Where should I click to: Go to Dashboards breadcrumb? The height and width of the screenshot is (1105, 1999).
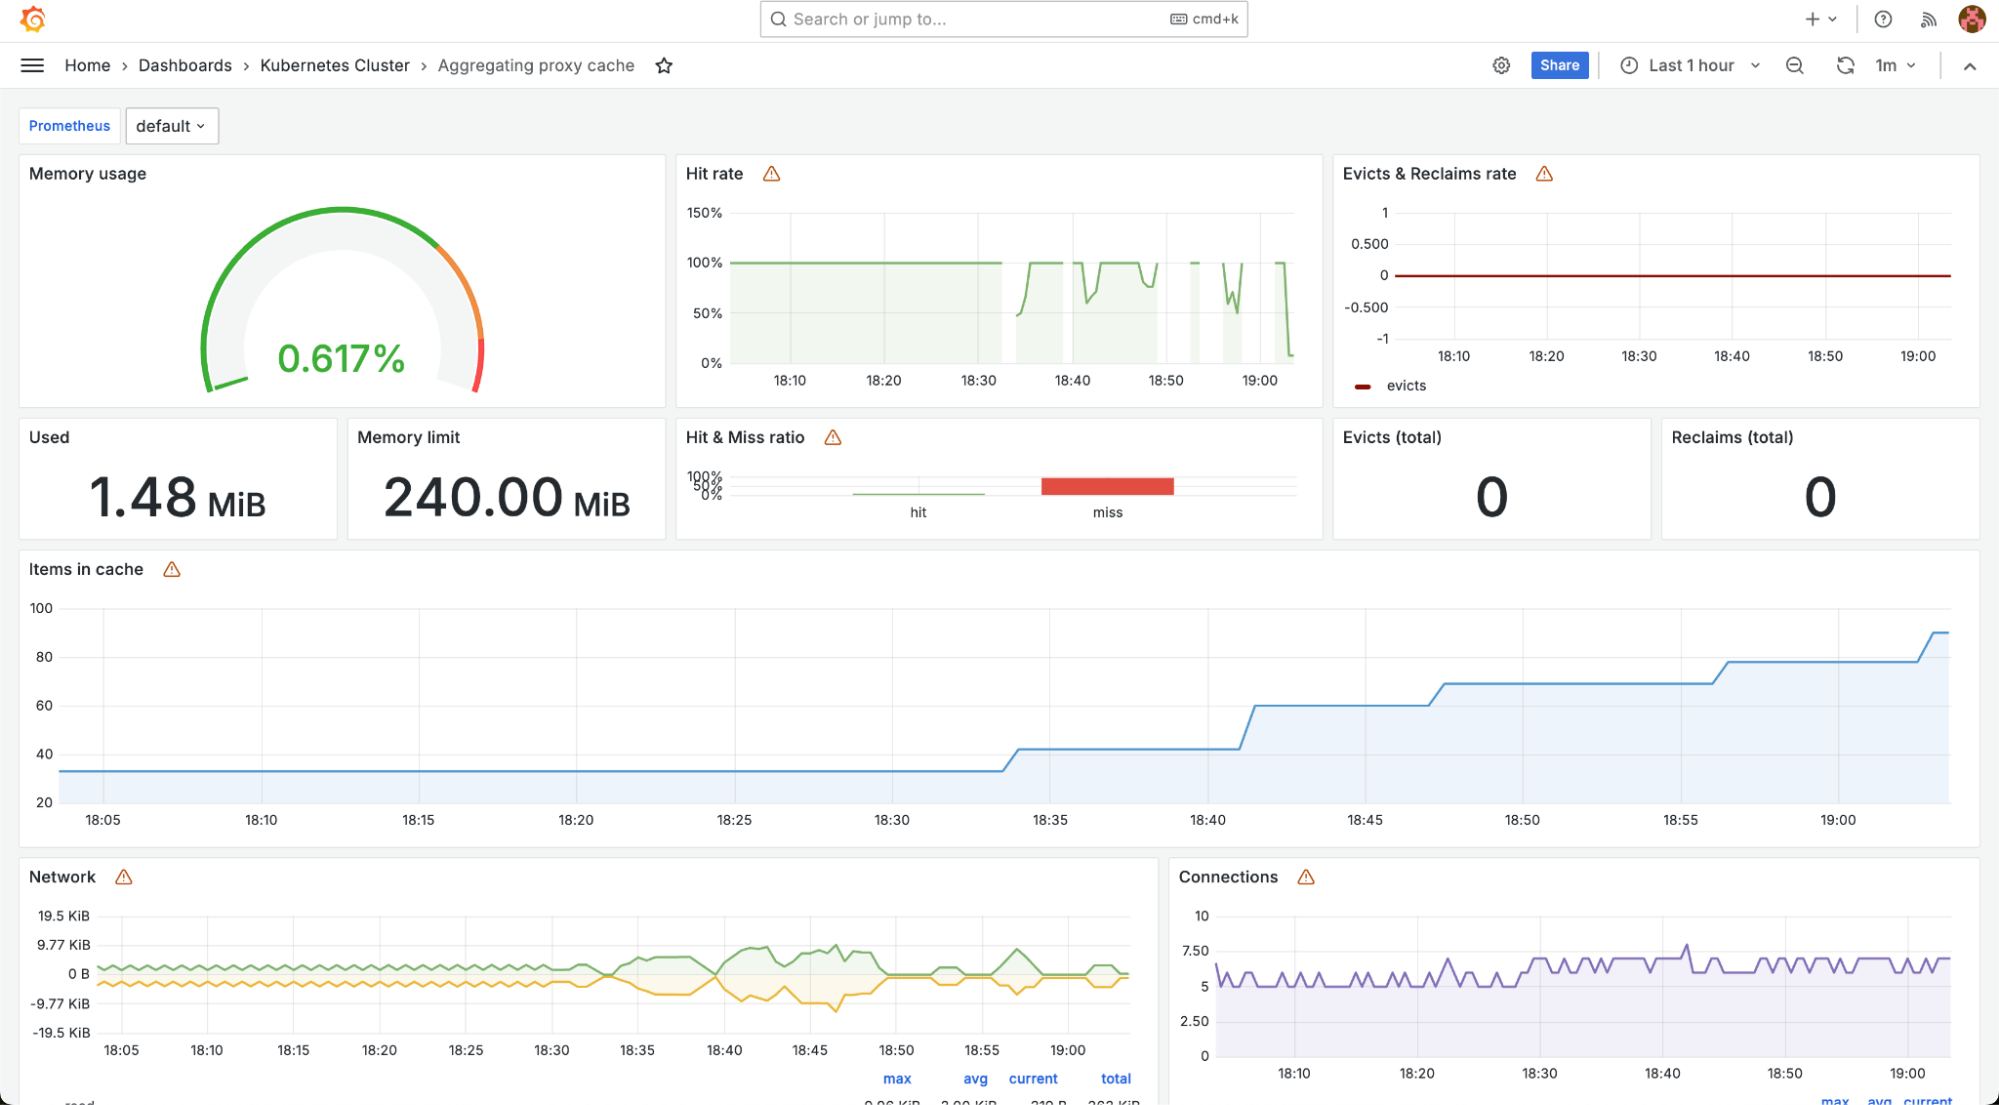pos(185,65)
